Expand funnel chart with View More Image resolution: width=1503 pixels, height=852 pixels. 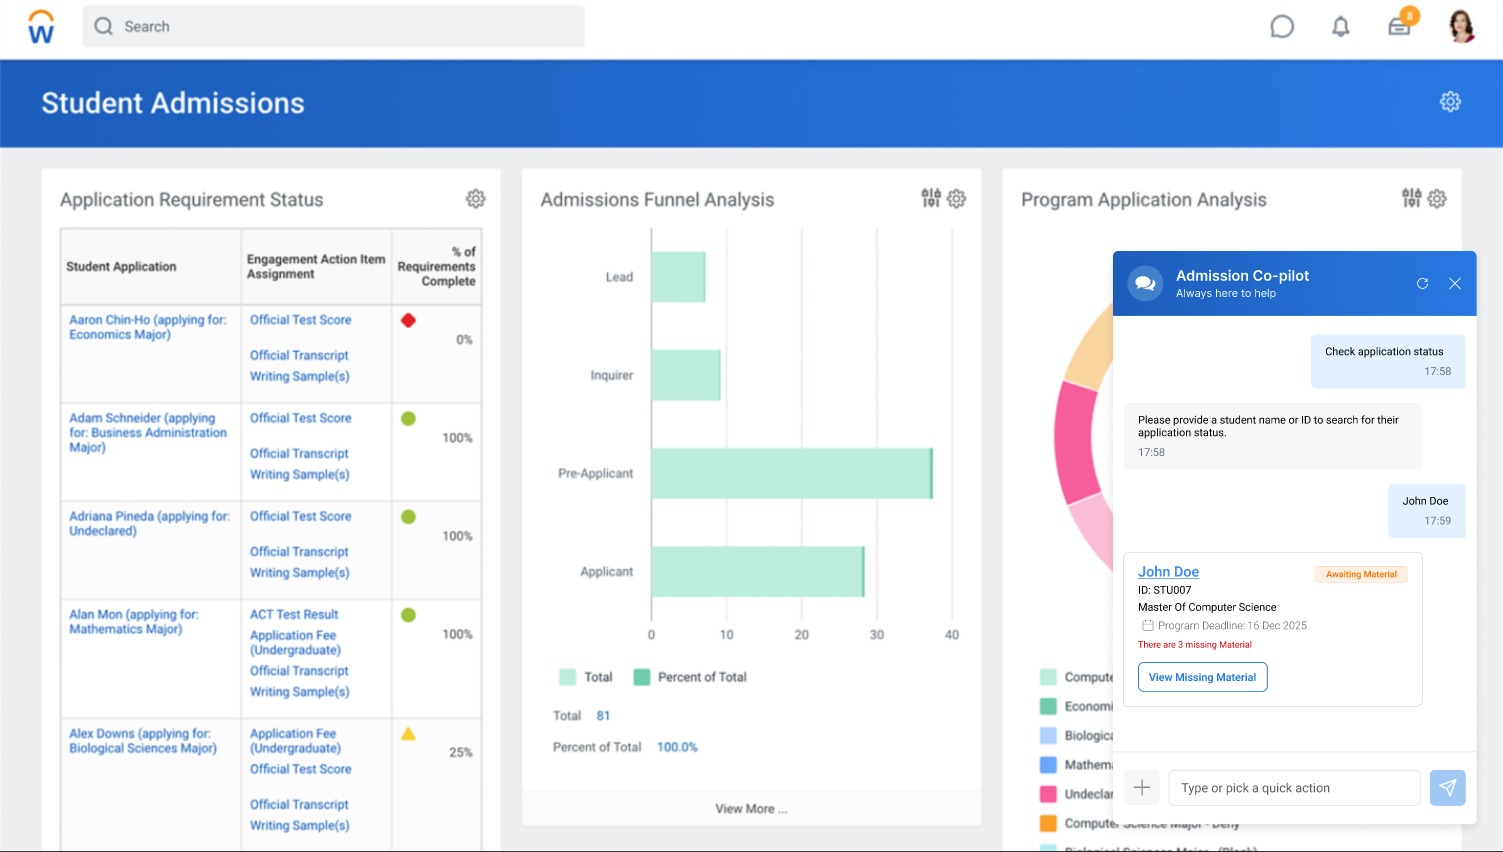tap(750, 809)
